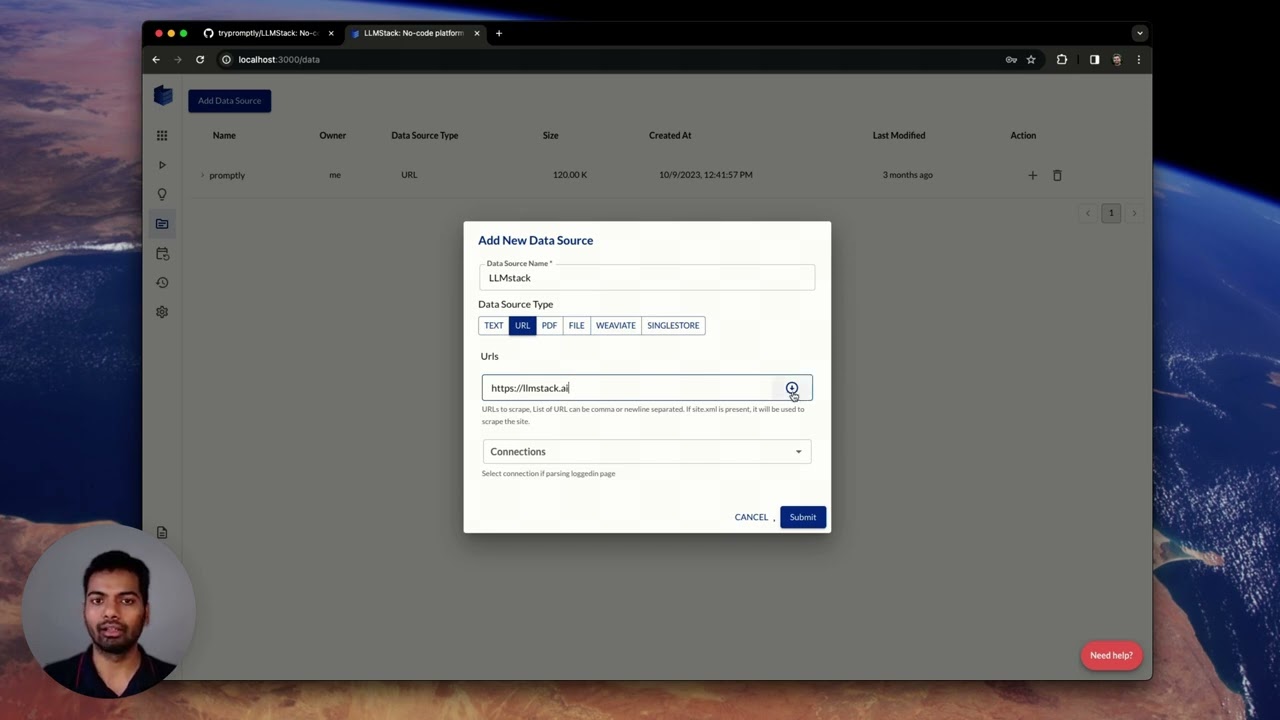This screenshot has width=1280, height=720.
Task: Click the Size column header
Action: (550, 135)
